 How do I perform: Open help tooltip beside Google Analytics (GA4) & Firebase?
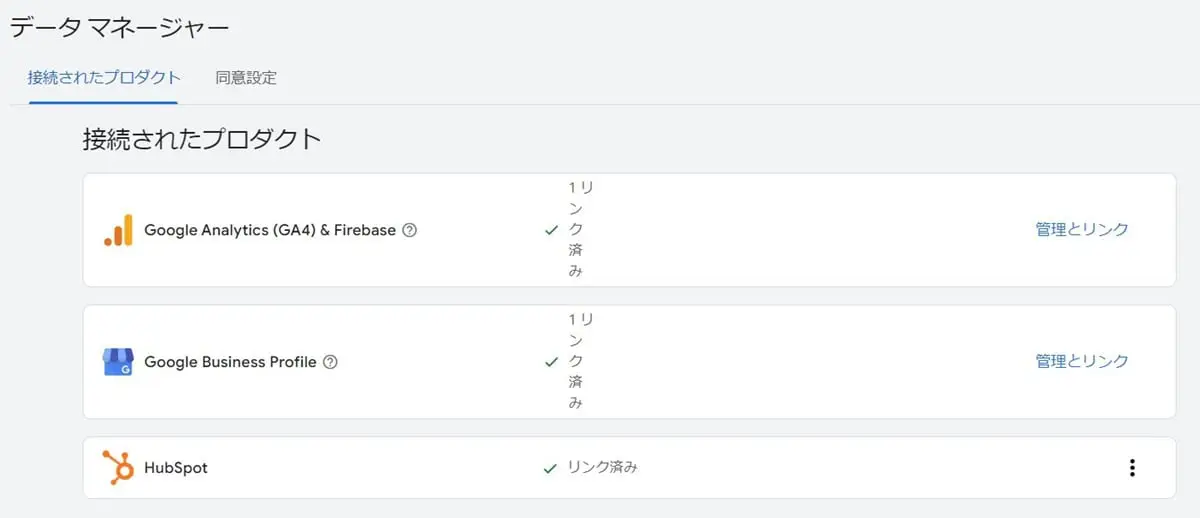click(409, 230)
